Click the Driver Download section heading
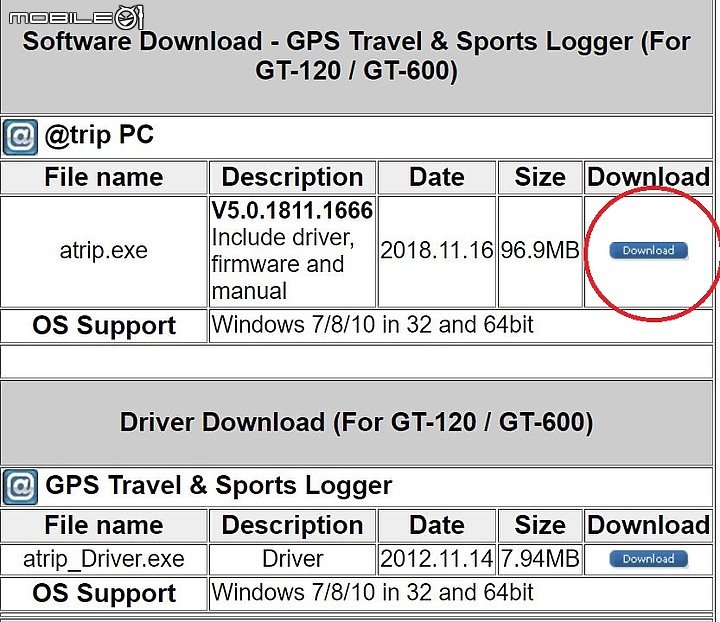The width and height of the screenshot is (720, 622). click(356, 422)
